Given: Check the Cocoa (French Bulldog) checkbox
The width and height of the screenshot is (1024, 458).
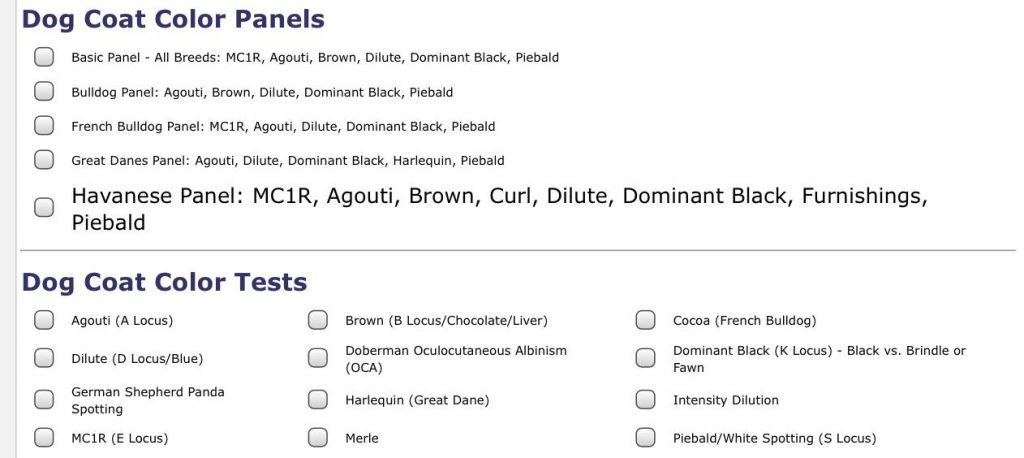Looking at the screenshot, I should pyautogui.click(x=646, y=321).
